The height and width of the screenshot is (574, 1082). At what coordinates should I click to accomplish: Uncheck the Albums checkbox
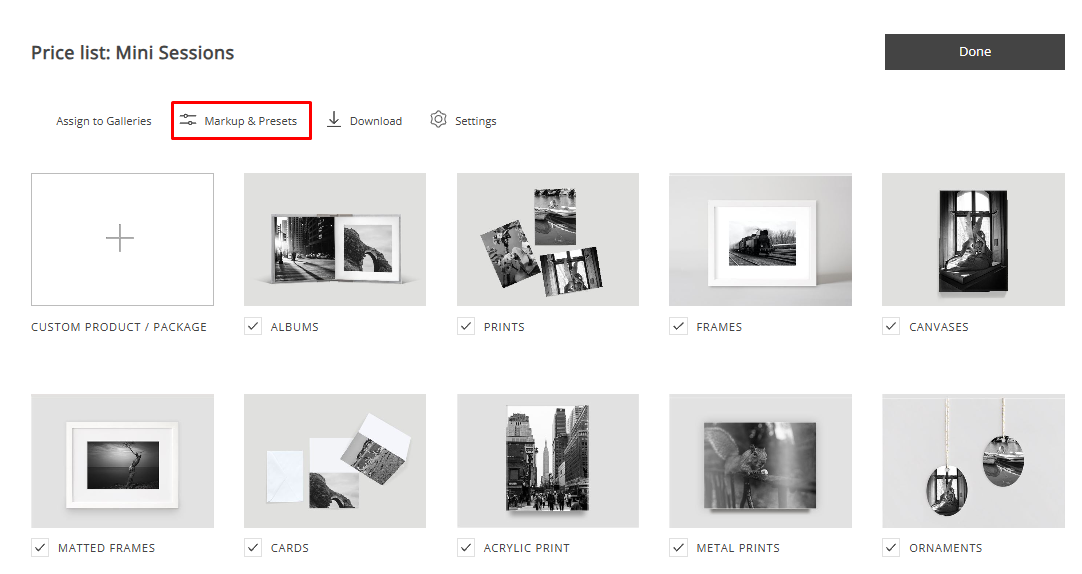[253, 326]
